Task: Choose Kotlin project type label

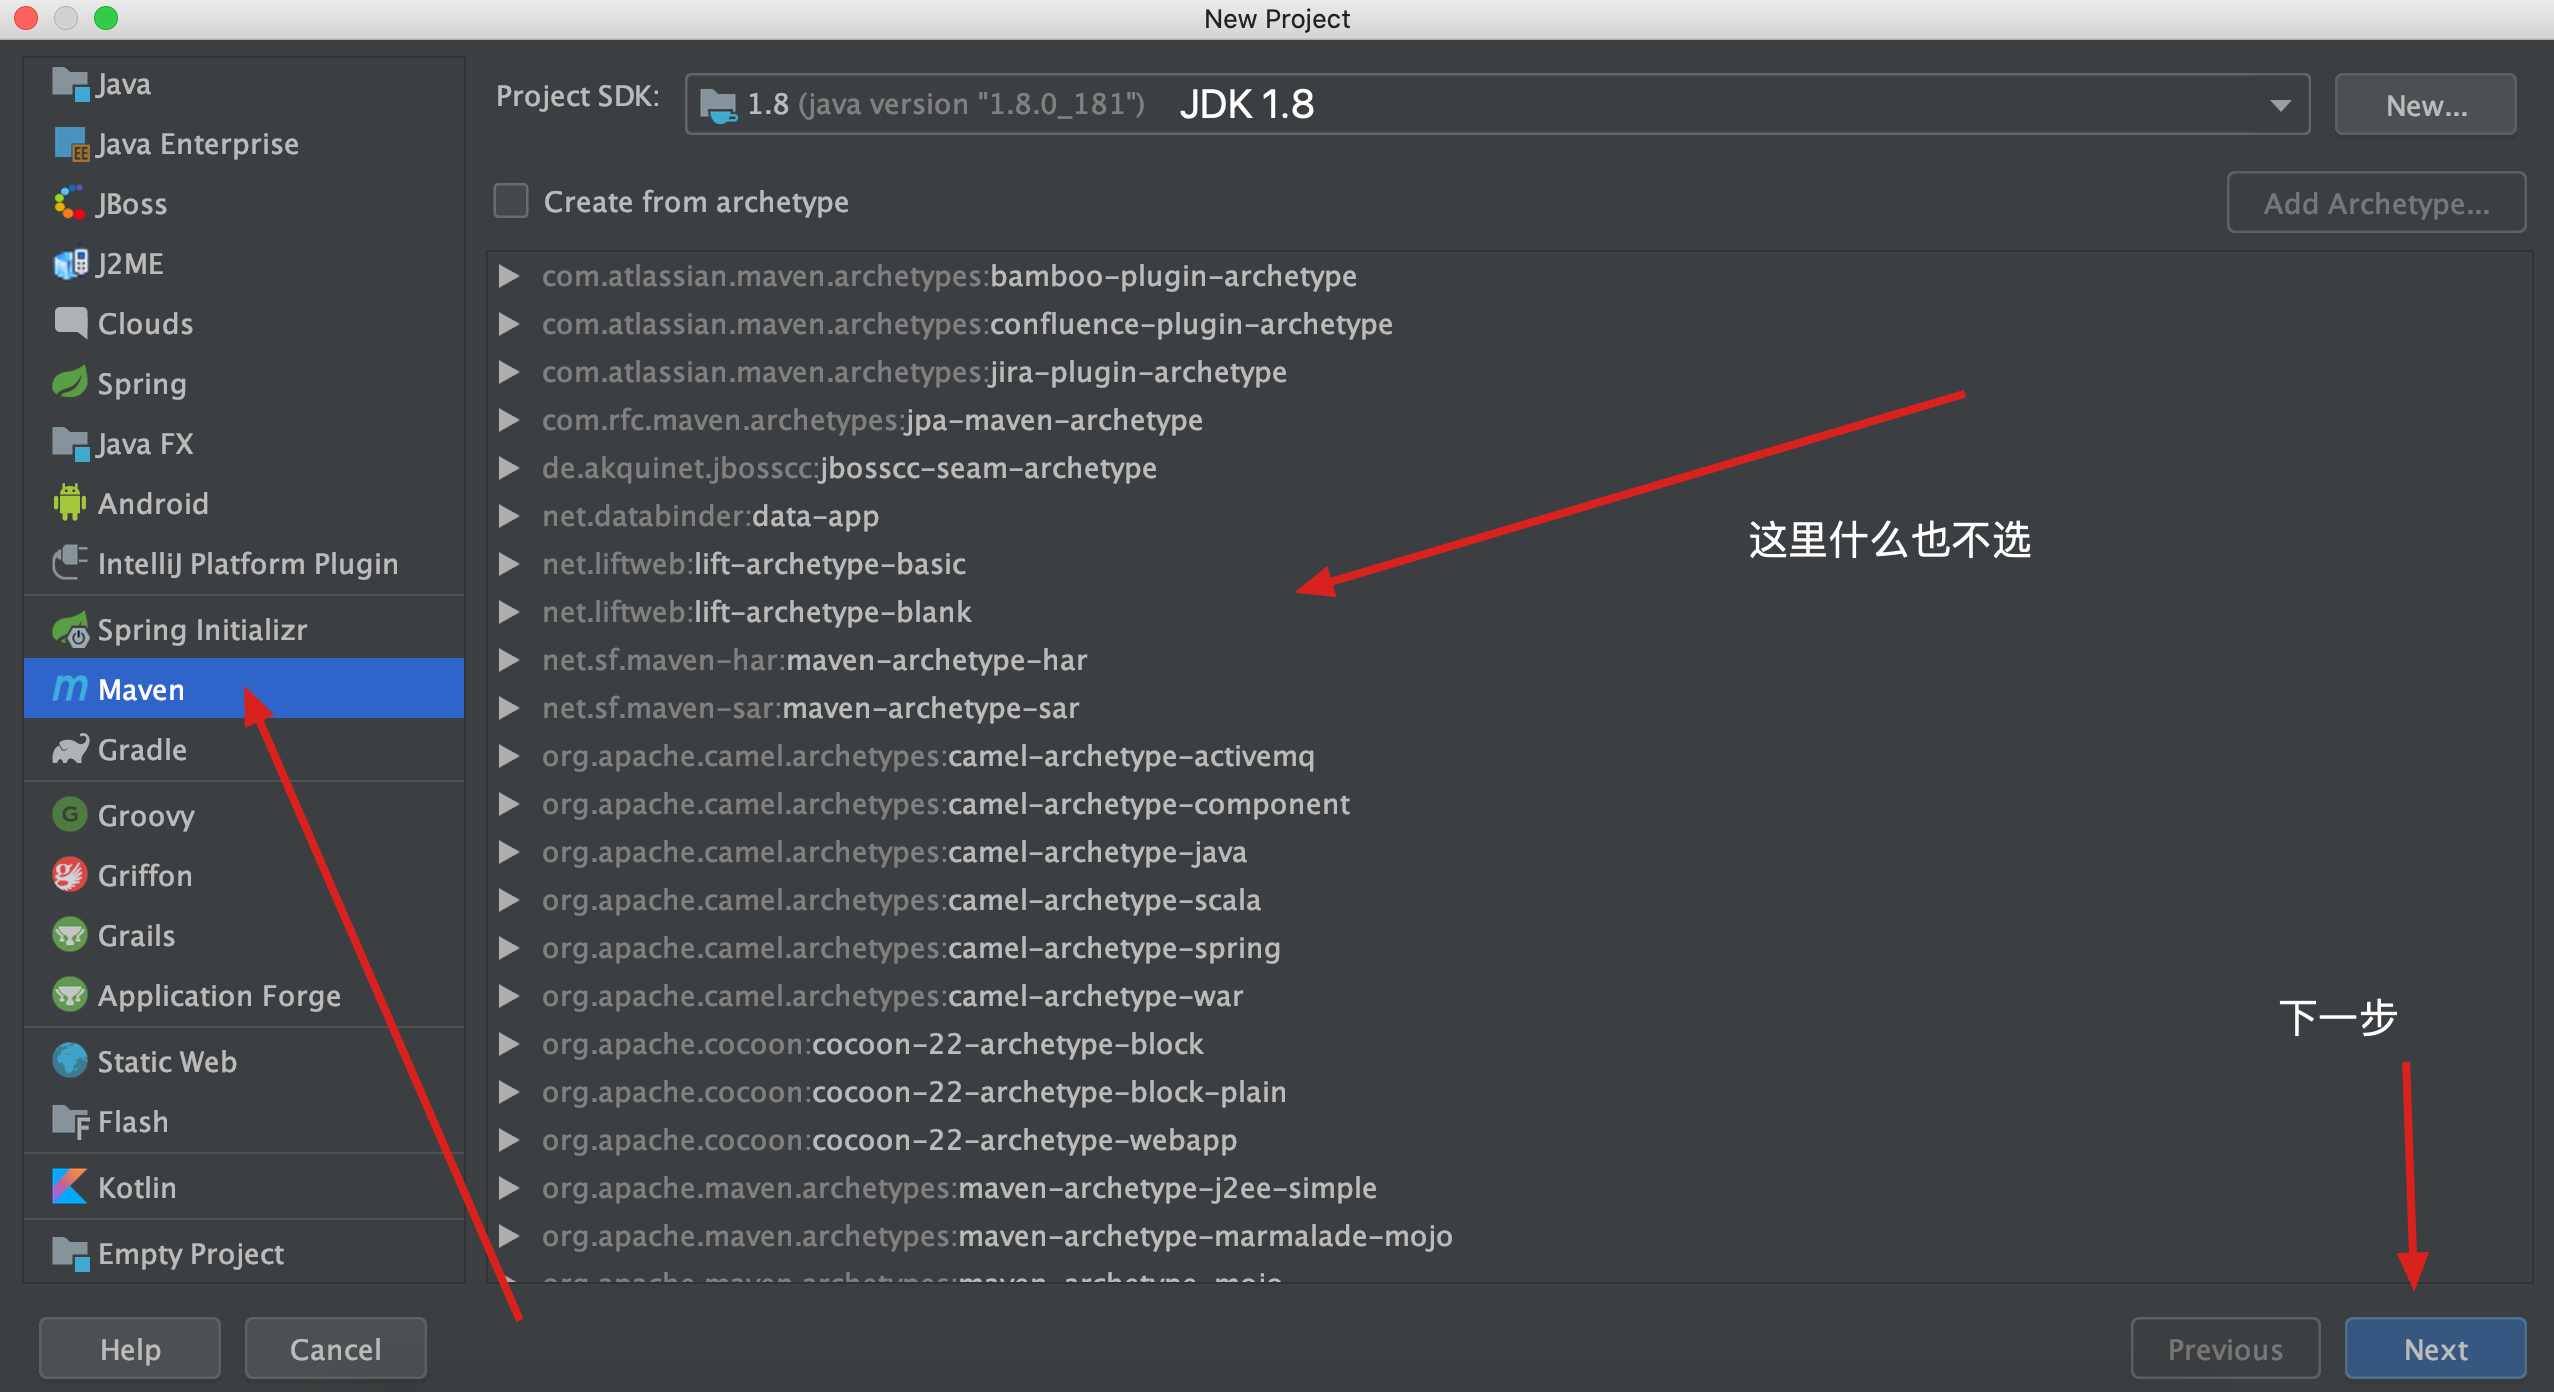Action: [137, 1188]
